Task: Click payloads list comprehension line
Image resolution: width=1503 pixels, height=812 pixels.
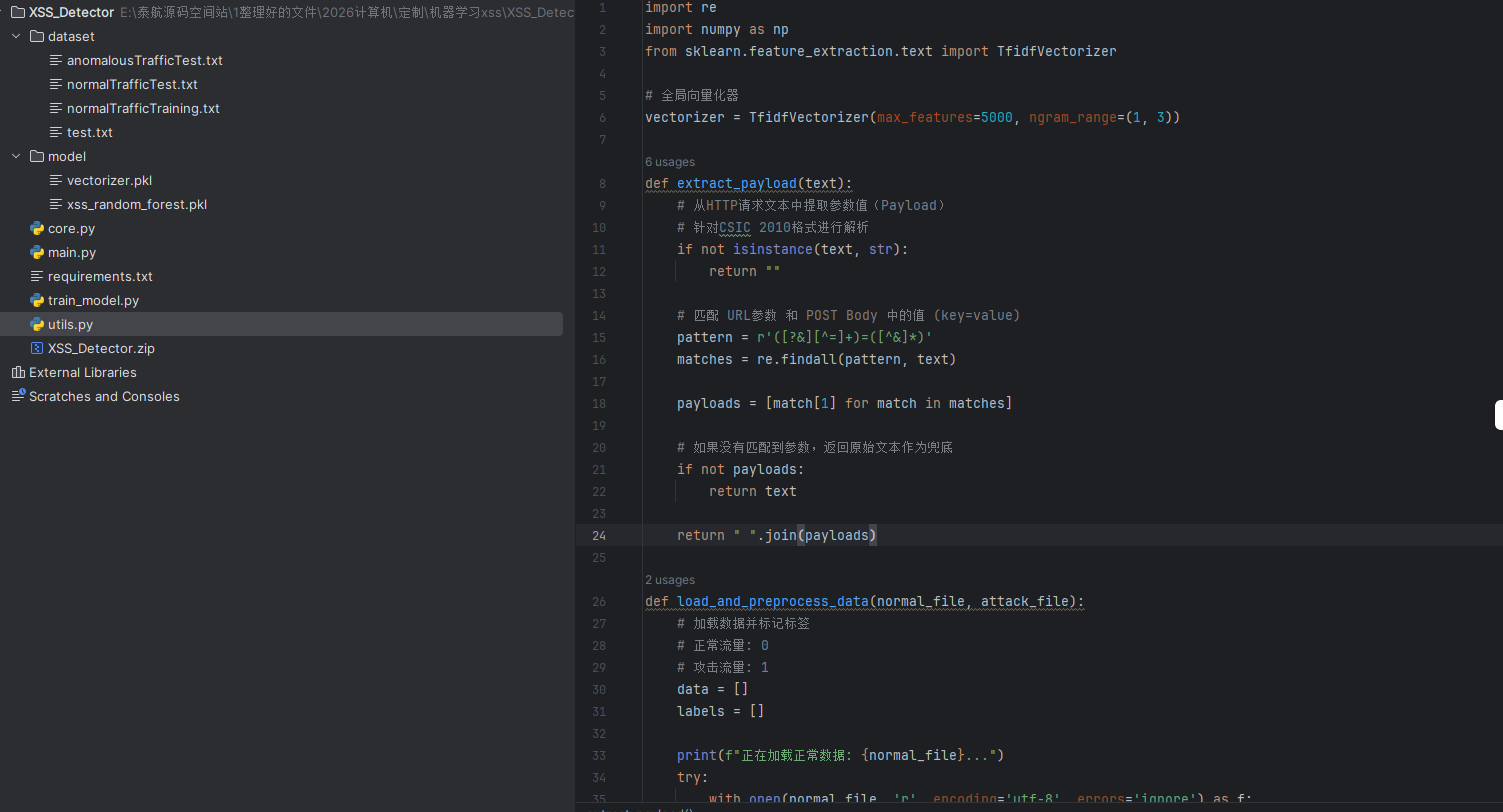Action: [x=845, y=403]
